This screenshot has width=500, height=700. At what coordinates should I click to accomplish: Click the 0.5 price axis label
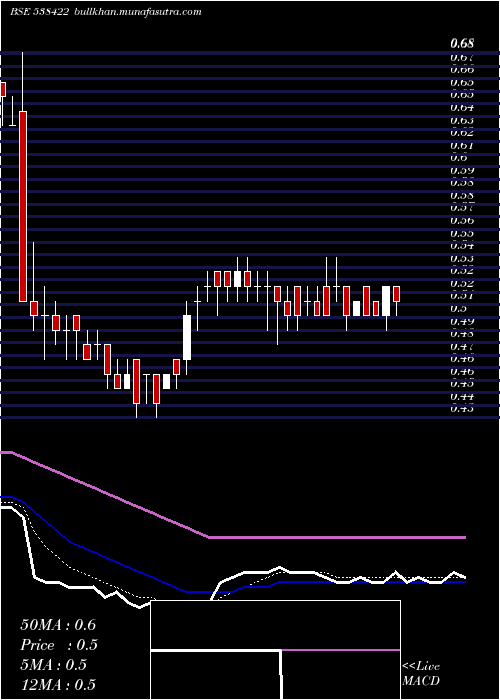click(458, 308)
